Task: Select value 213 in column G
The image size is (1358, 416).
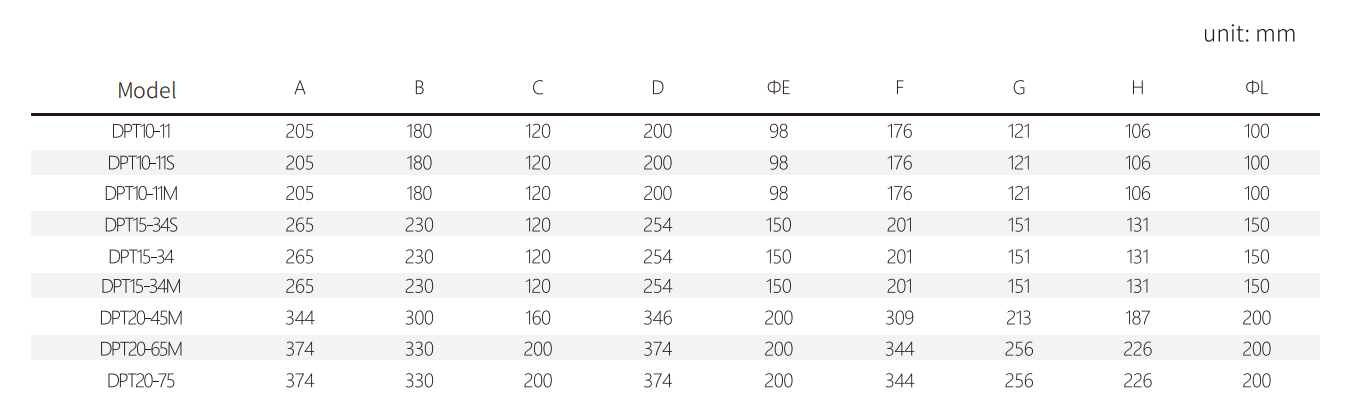Action: pos(1019,318)
